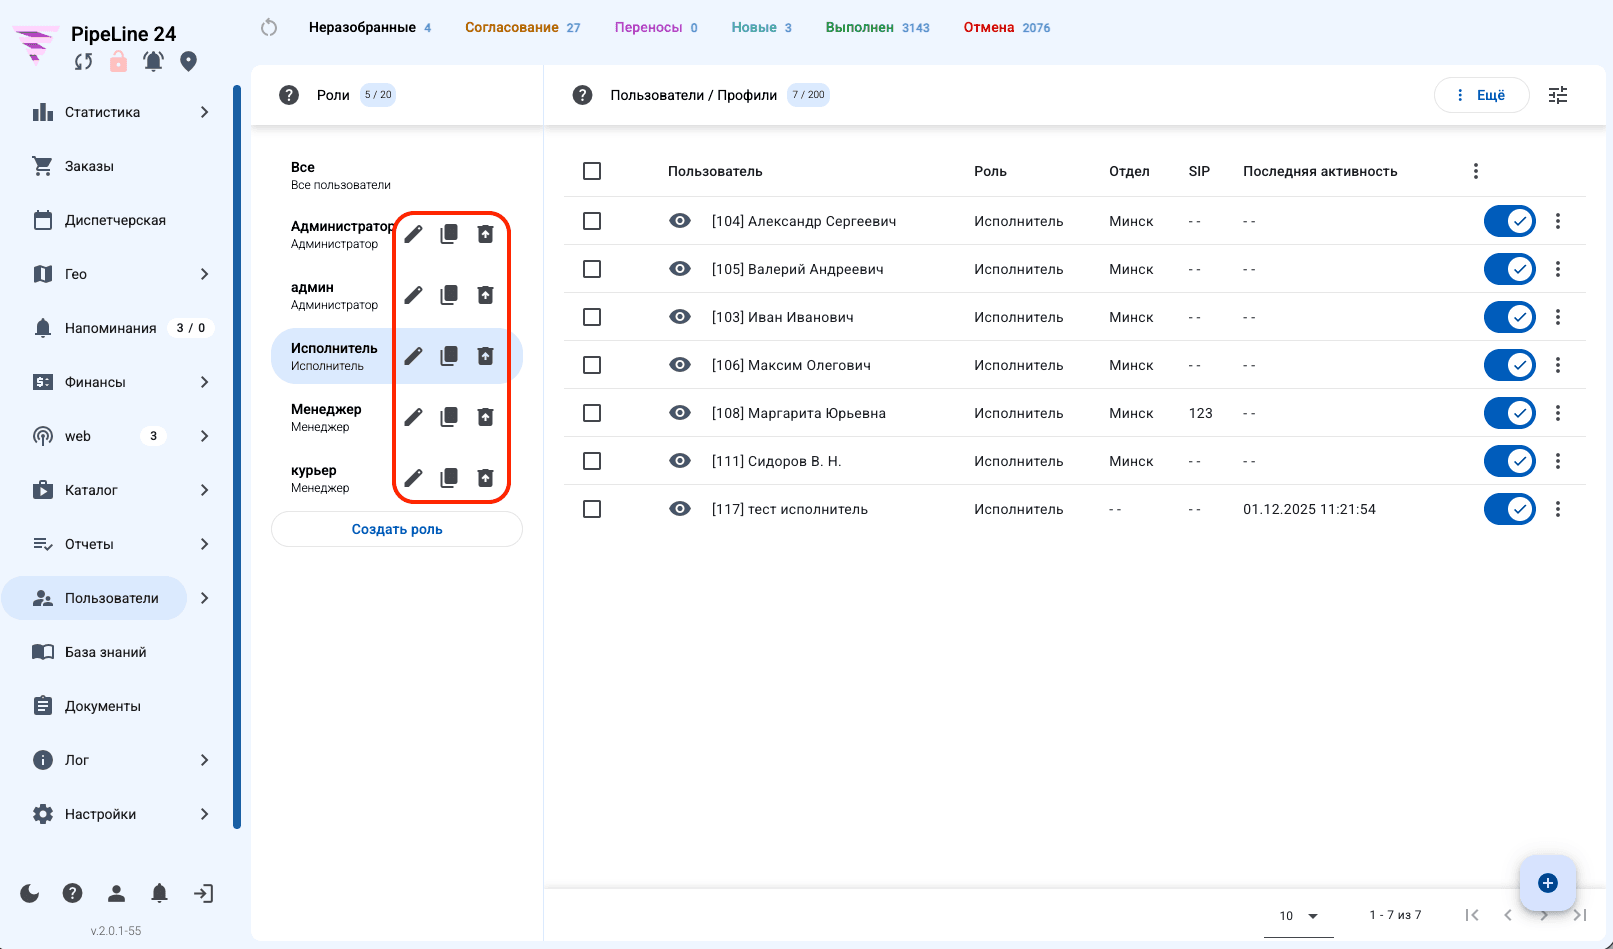This screenshot has height=949, width=1613.
Task: Sort by the Последняя активность column header
Action: click(1320, 171)
